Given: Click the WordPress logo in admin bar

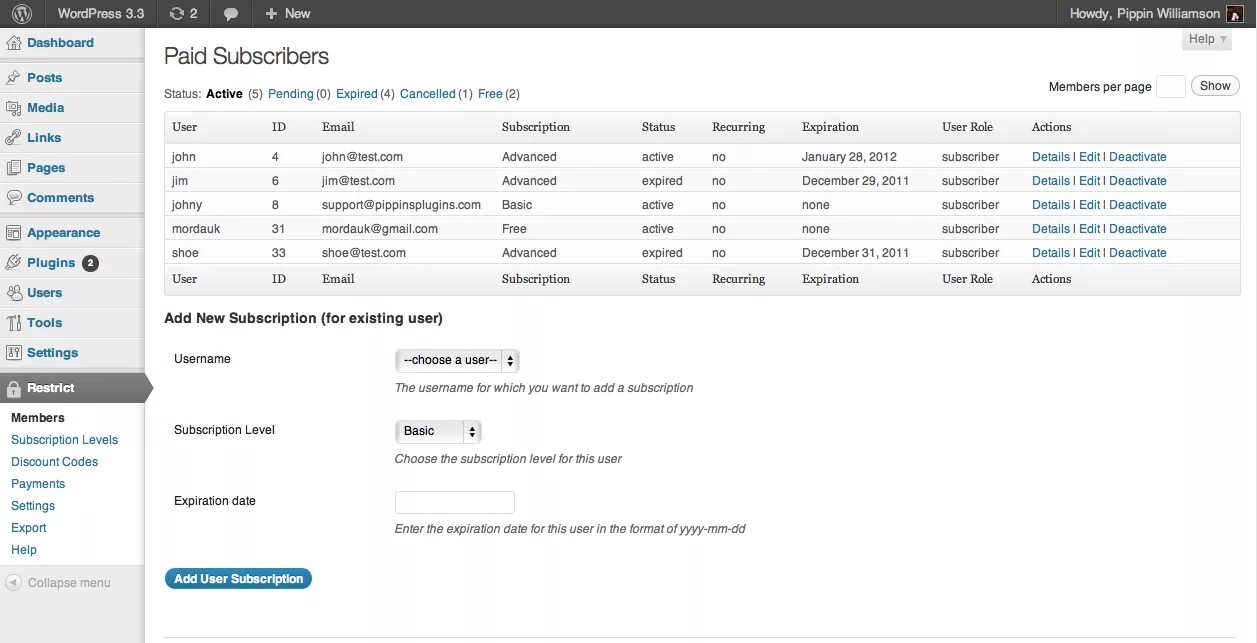Looking at the screenshot, I should tap(20, 14).
